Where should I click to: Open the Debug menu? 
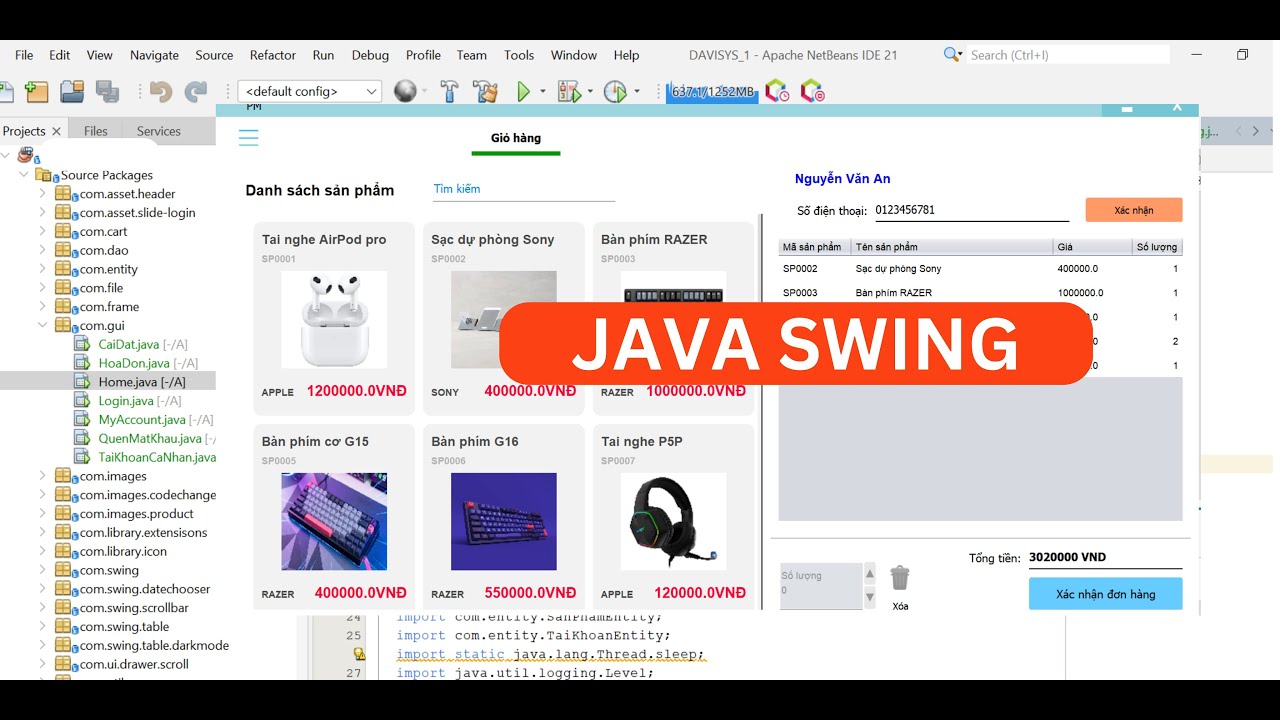click(x=370, y=55)
